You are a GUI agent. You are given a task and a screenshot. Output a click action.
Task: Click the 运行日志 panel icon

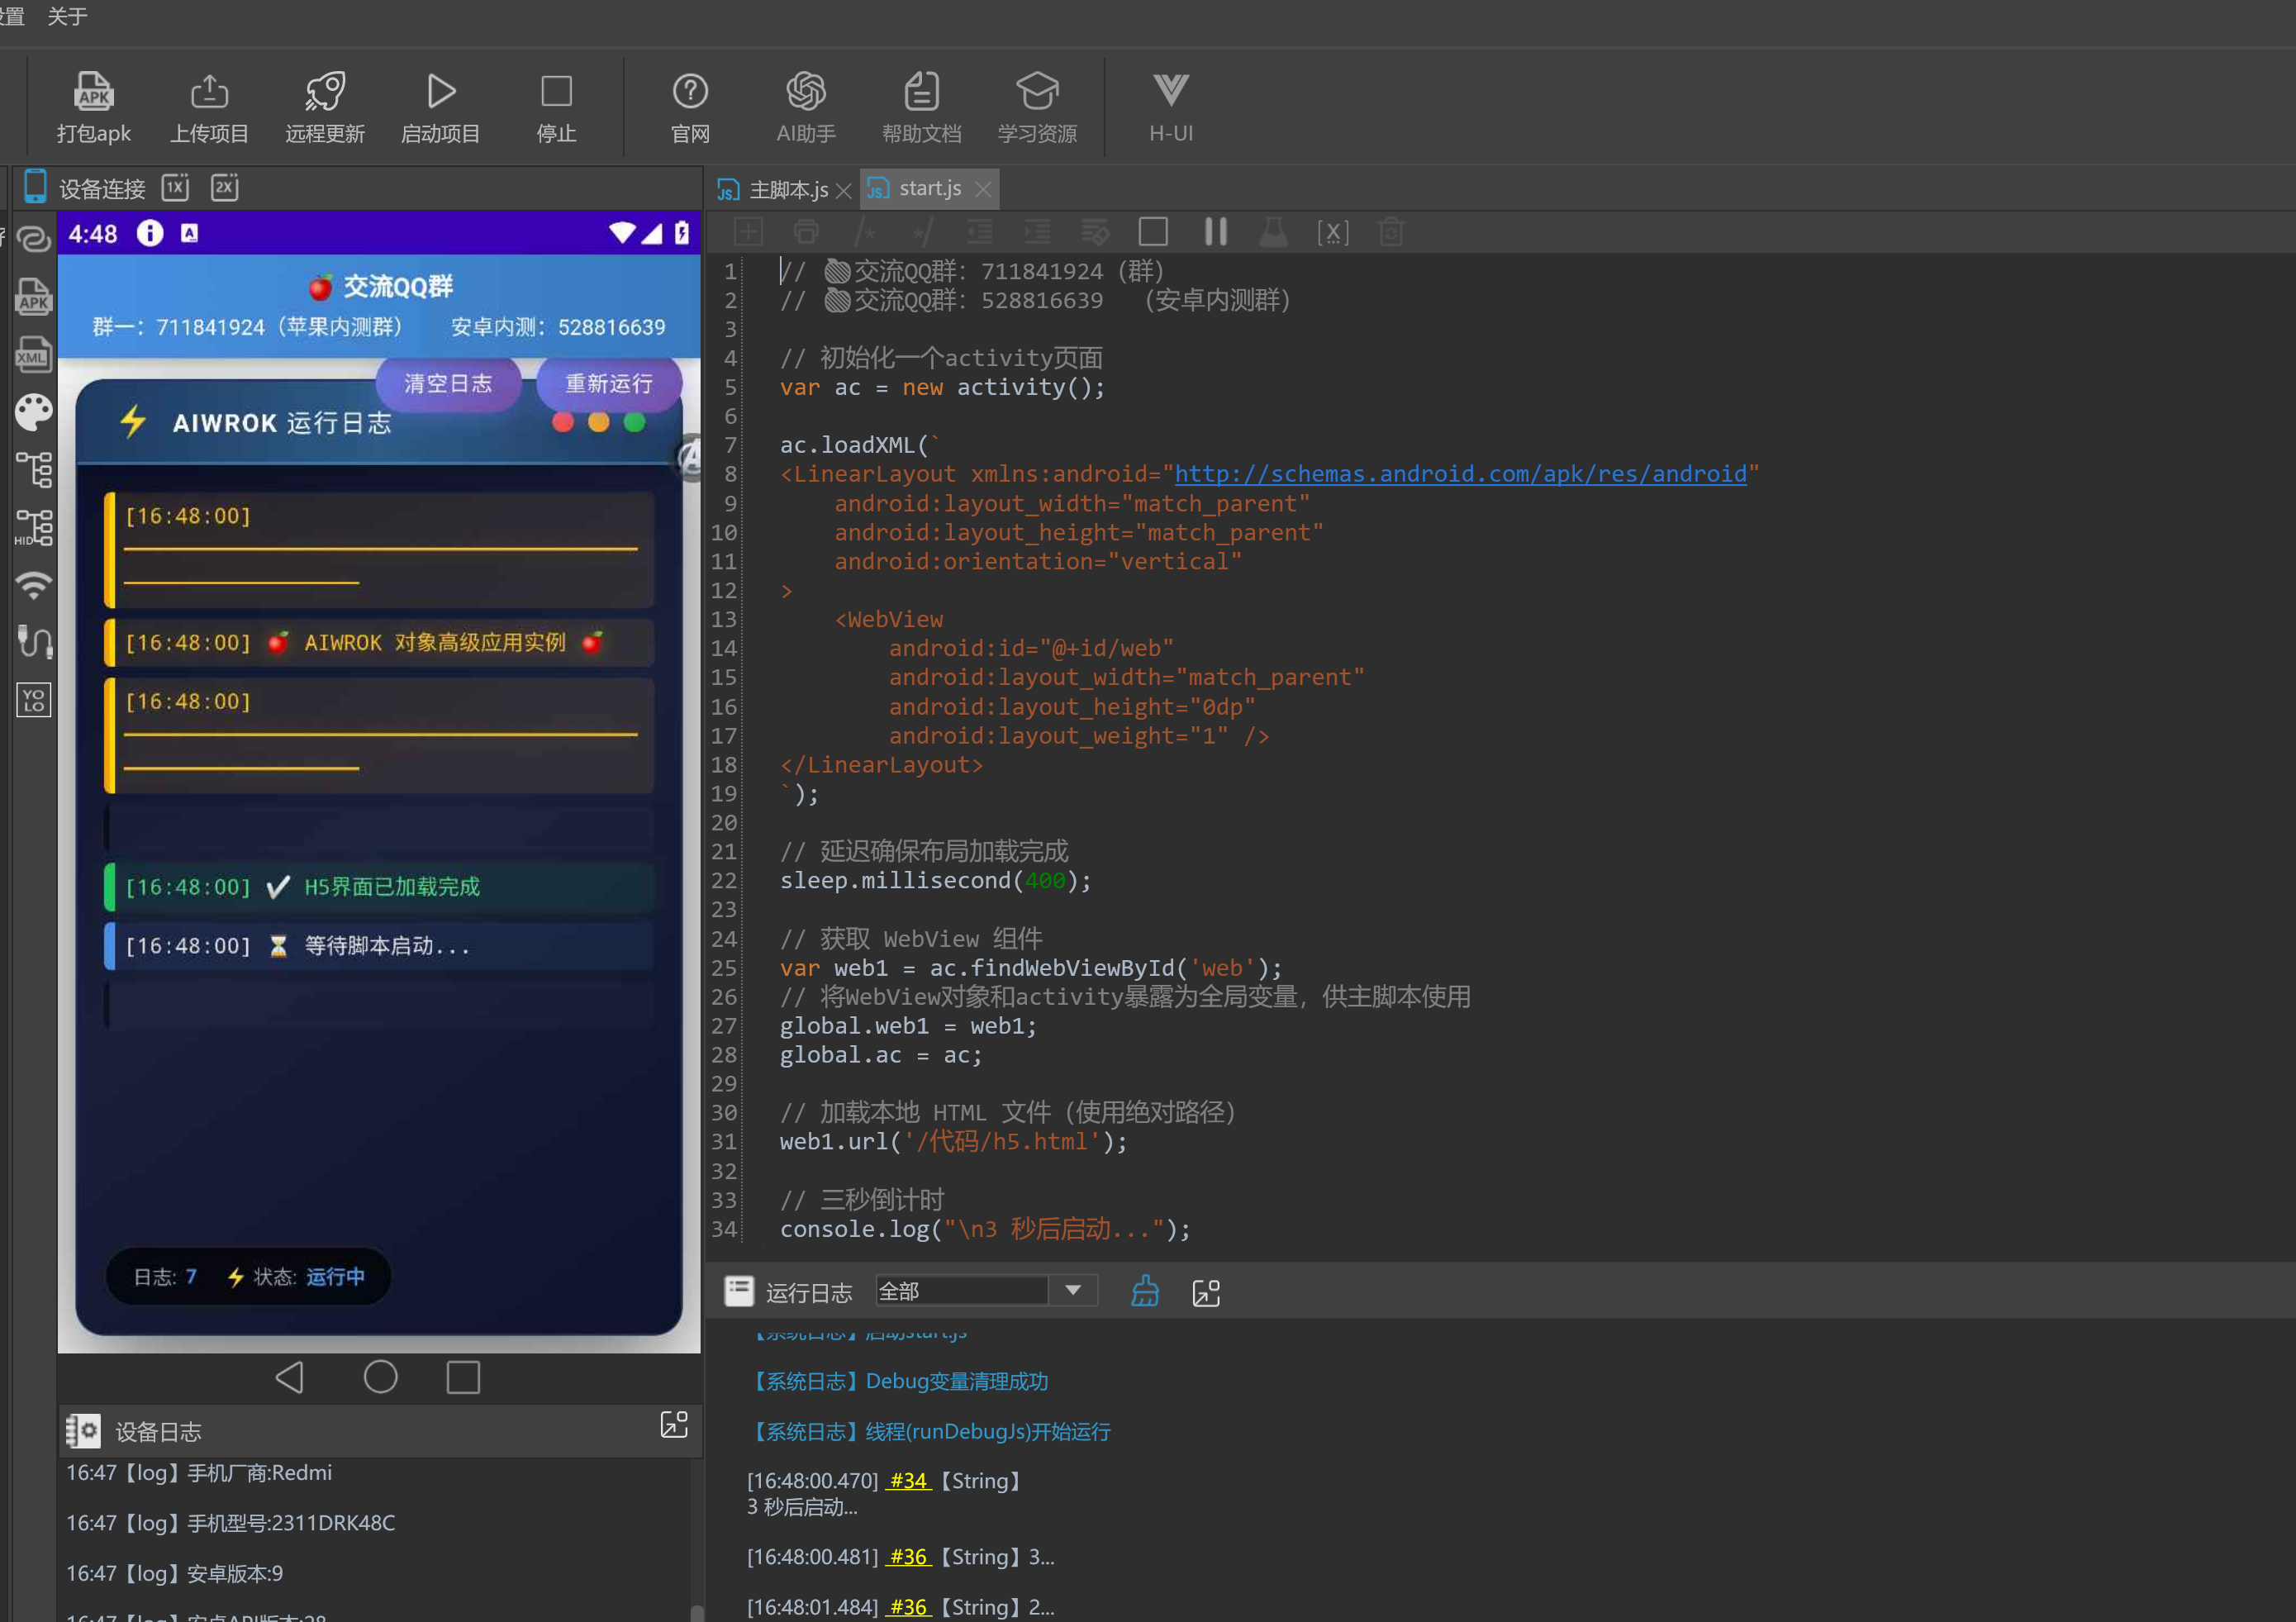coord(739,1292)
